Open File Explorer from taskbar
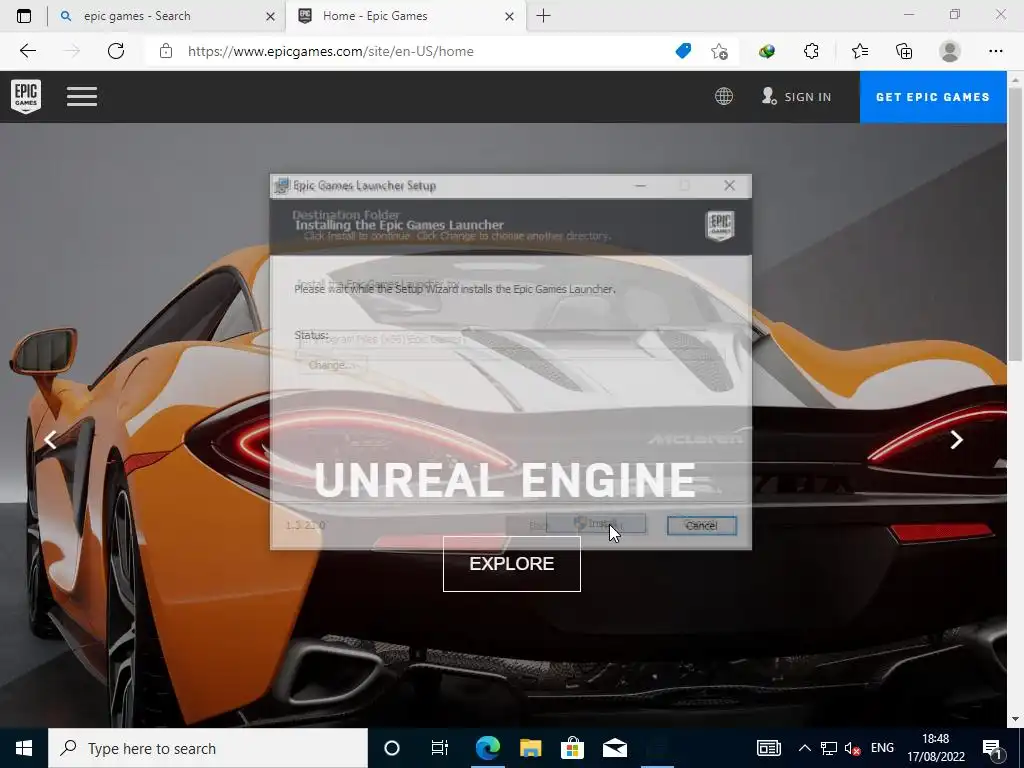The width and height of the screenshot is (1024, 768). click(x=530, y=748)
